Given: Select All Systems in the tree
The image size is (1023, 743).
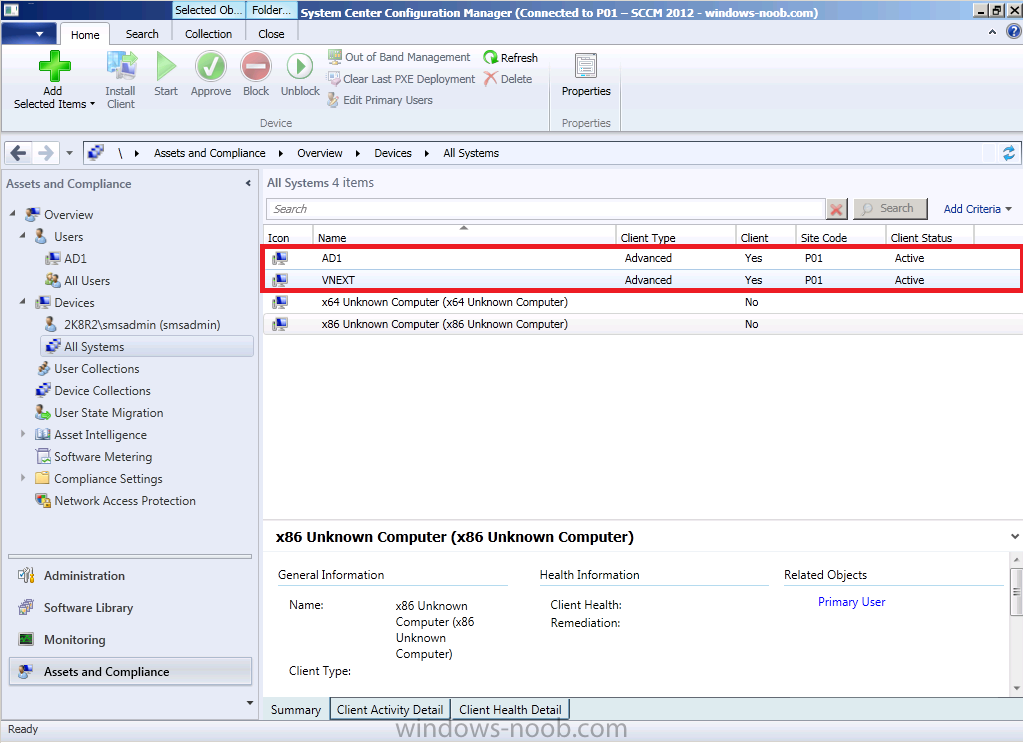Looking at the screenshot, I should [x=147, y=346].
